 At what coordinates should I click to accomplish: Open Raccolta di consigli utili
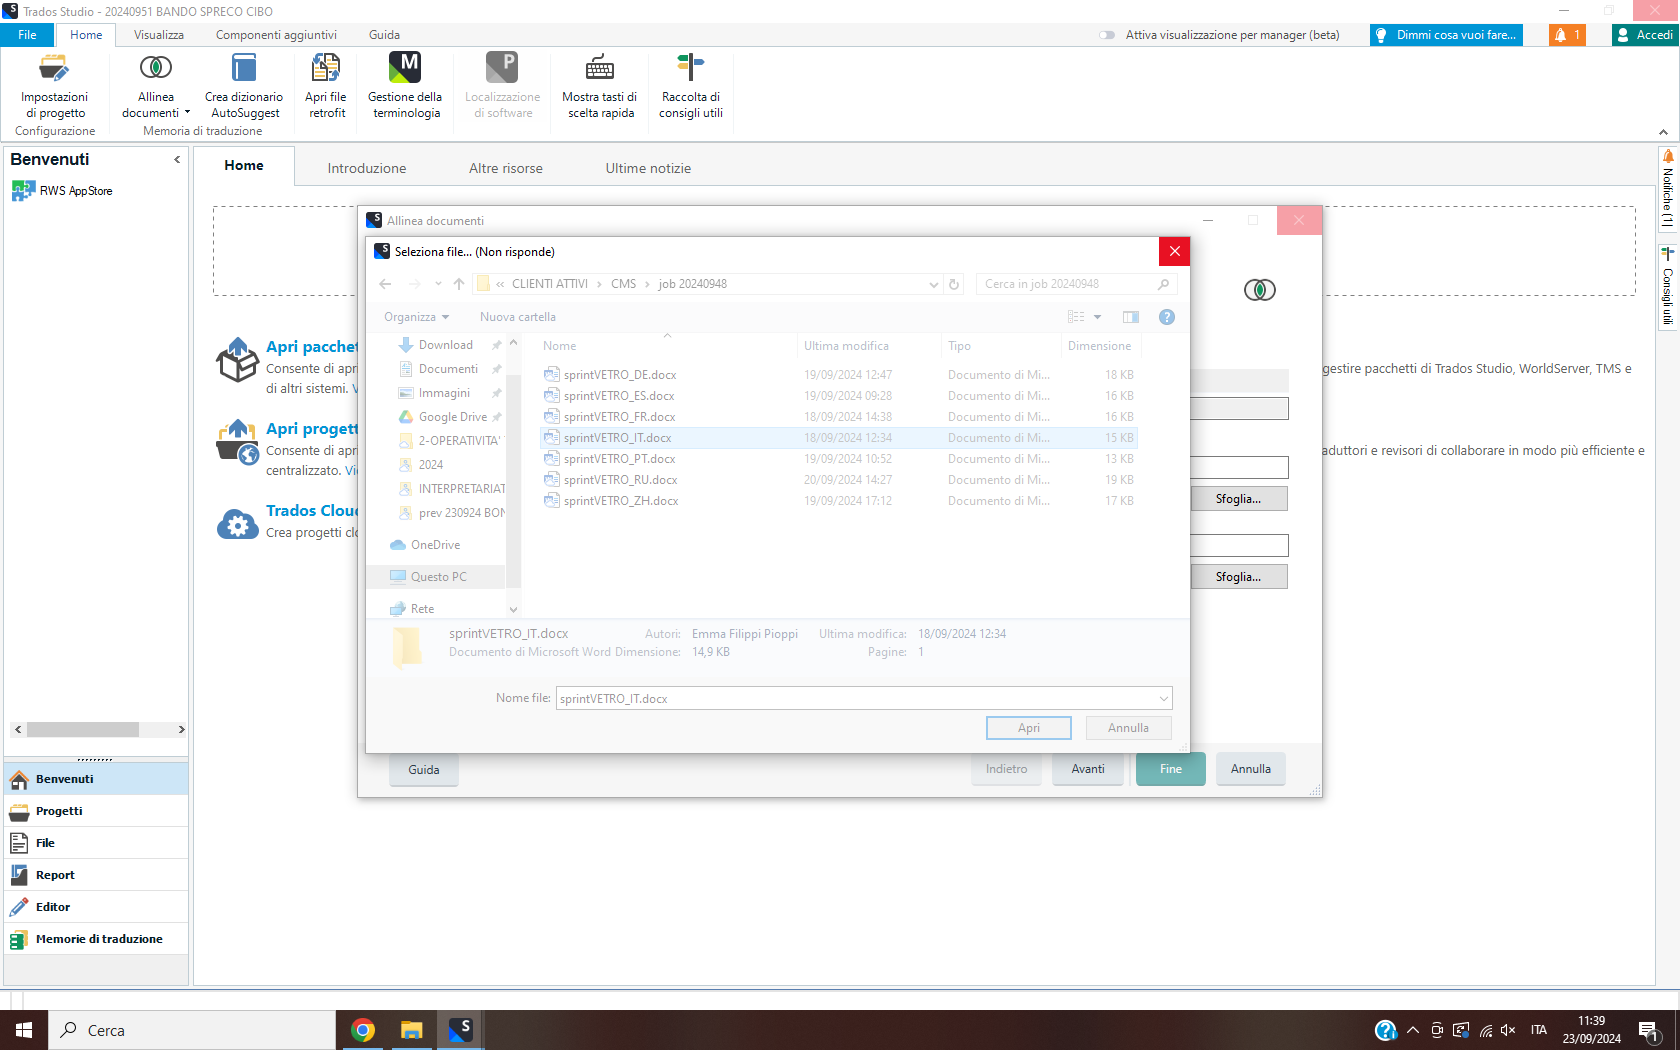(x=691, y=86)
